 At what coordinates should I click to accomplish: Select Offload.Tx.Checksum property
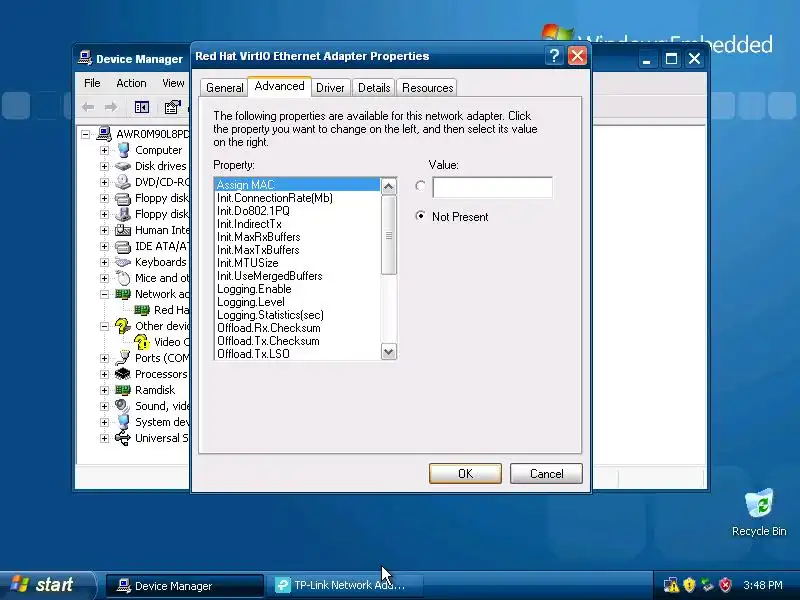pyautogui.click(x=297, y=341)
